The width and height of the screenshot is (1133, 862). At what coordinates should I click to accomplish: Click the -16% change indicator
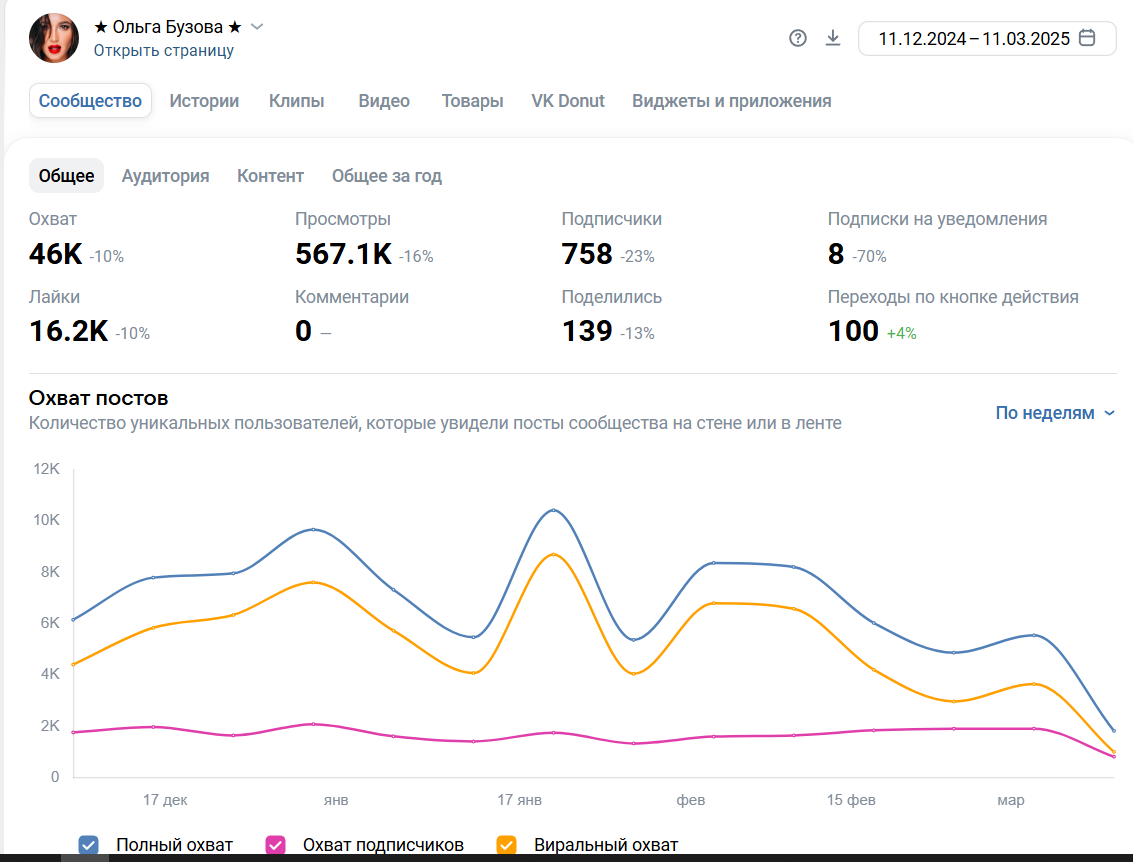(x=416, y=257)
